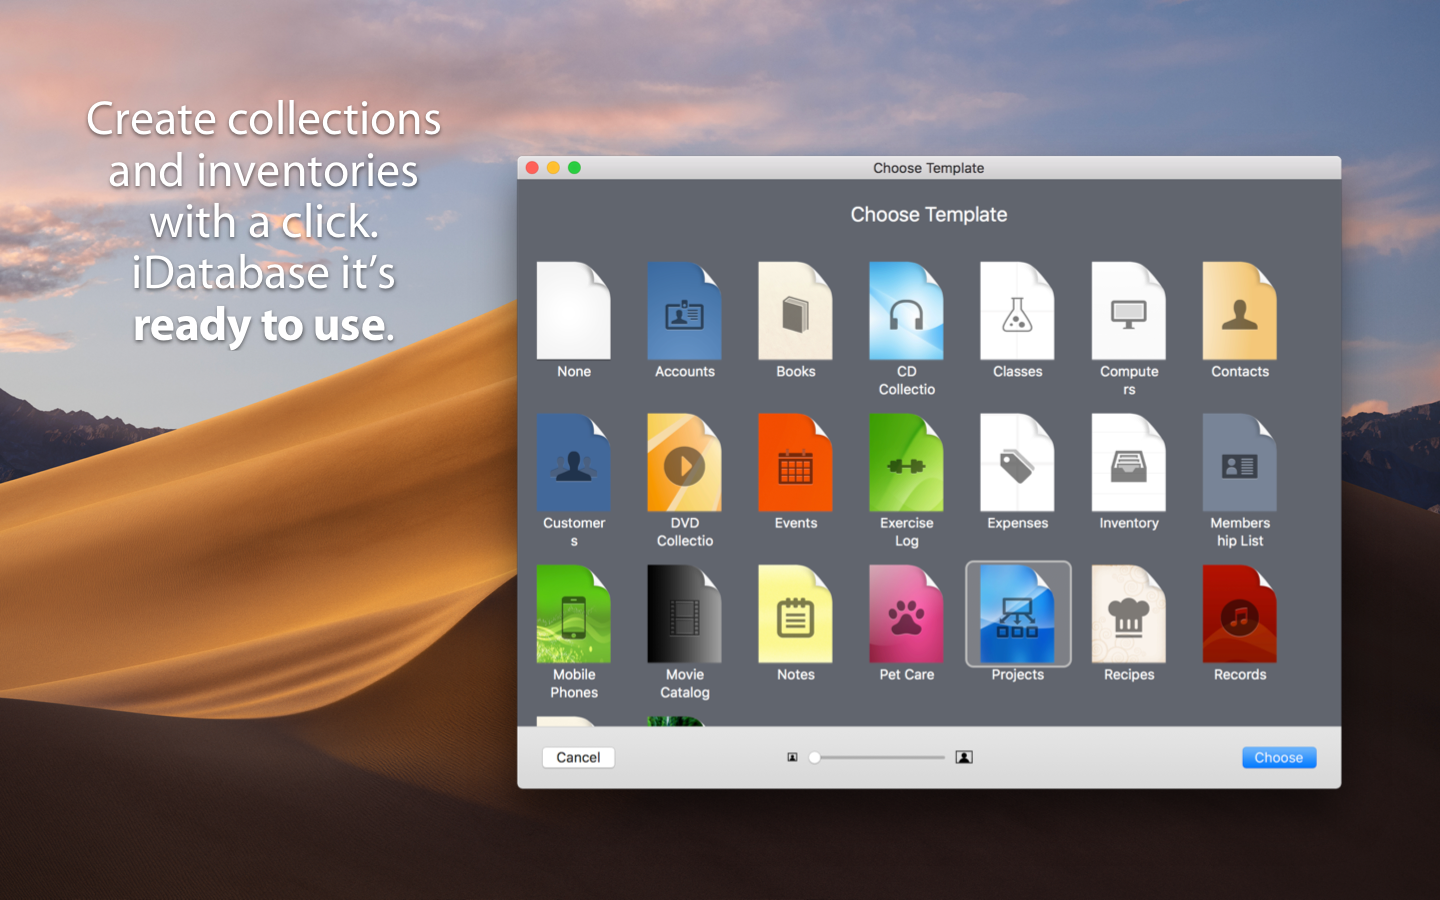Image resolution: width=1440 pixels, height=900 pixels.
Task: Choose the Inventory tray template icon
Action: point(1128,463)
